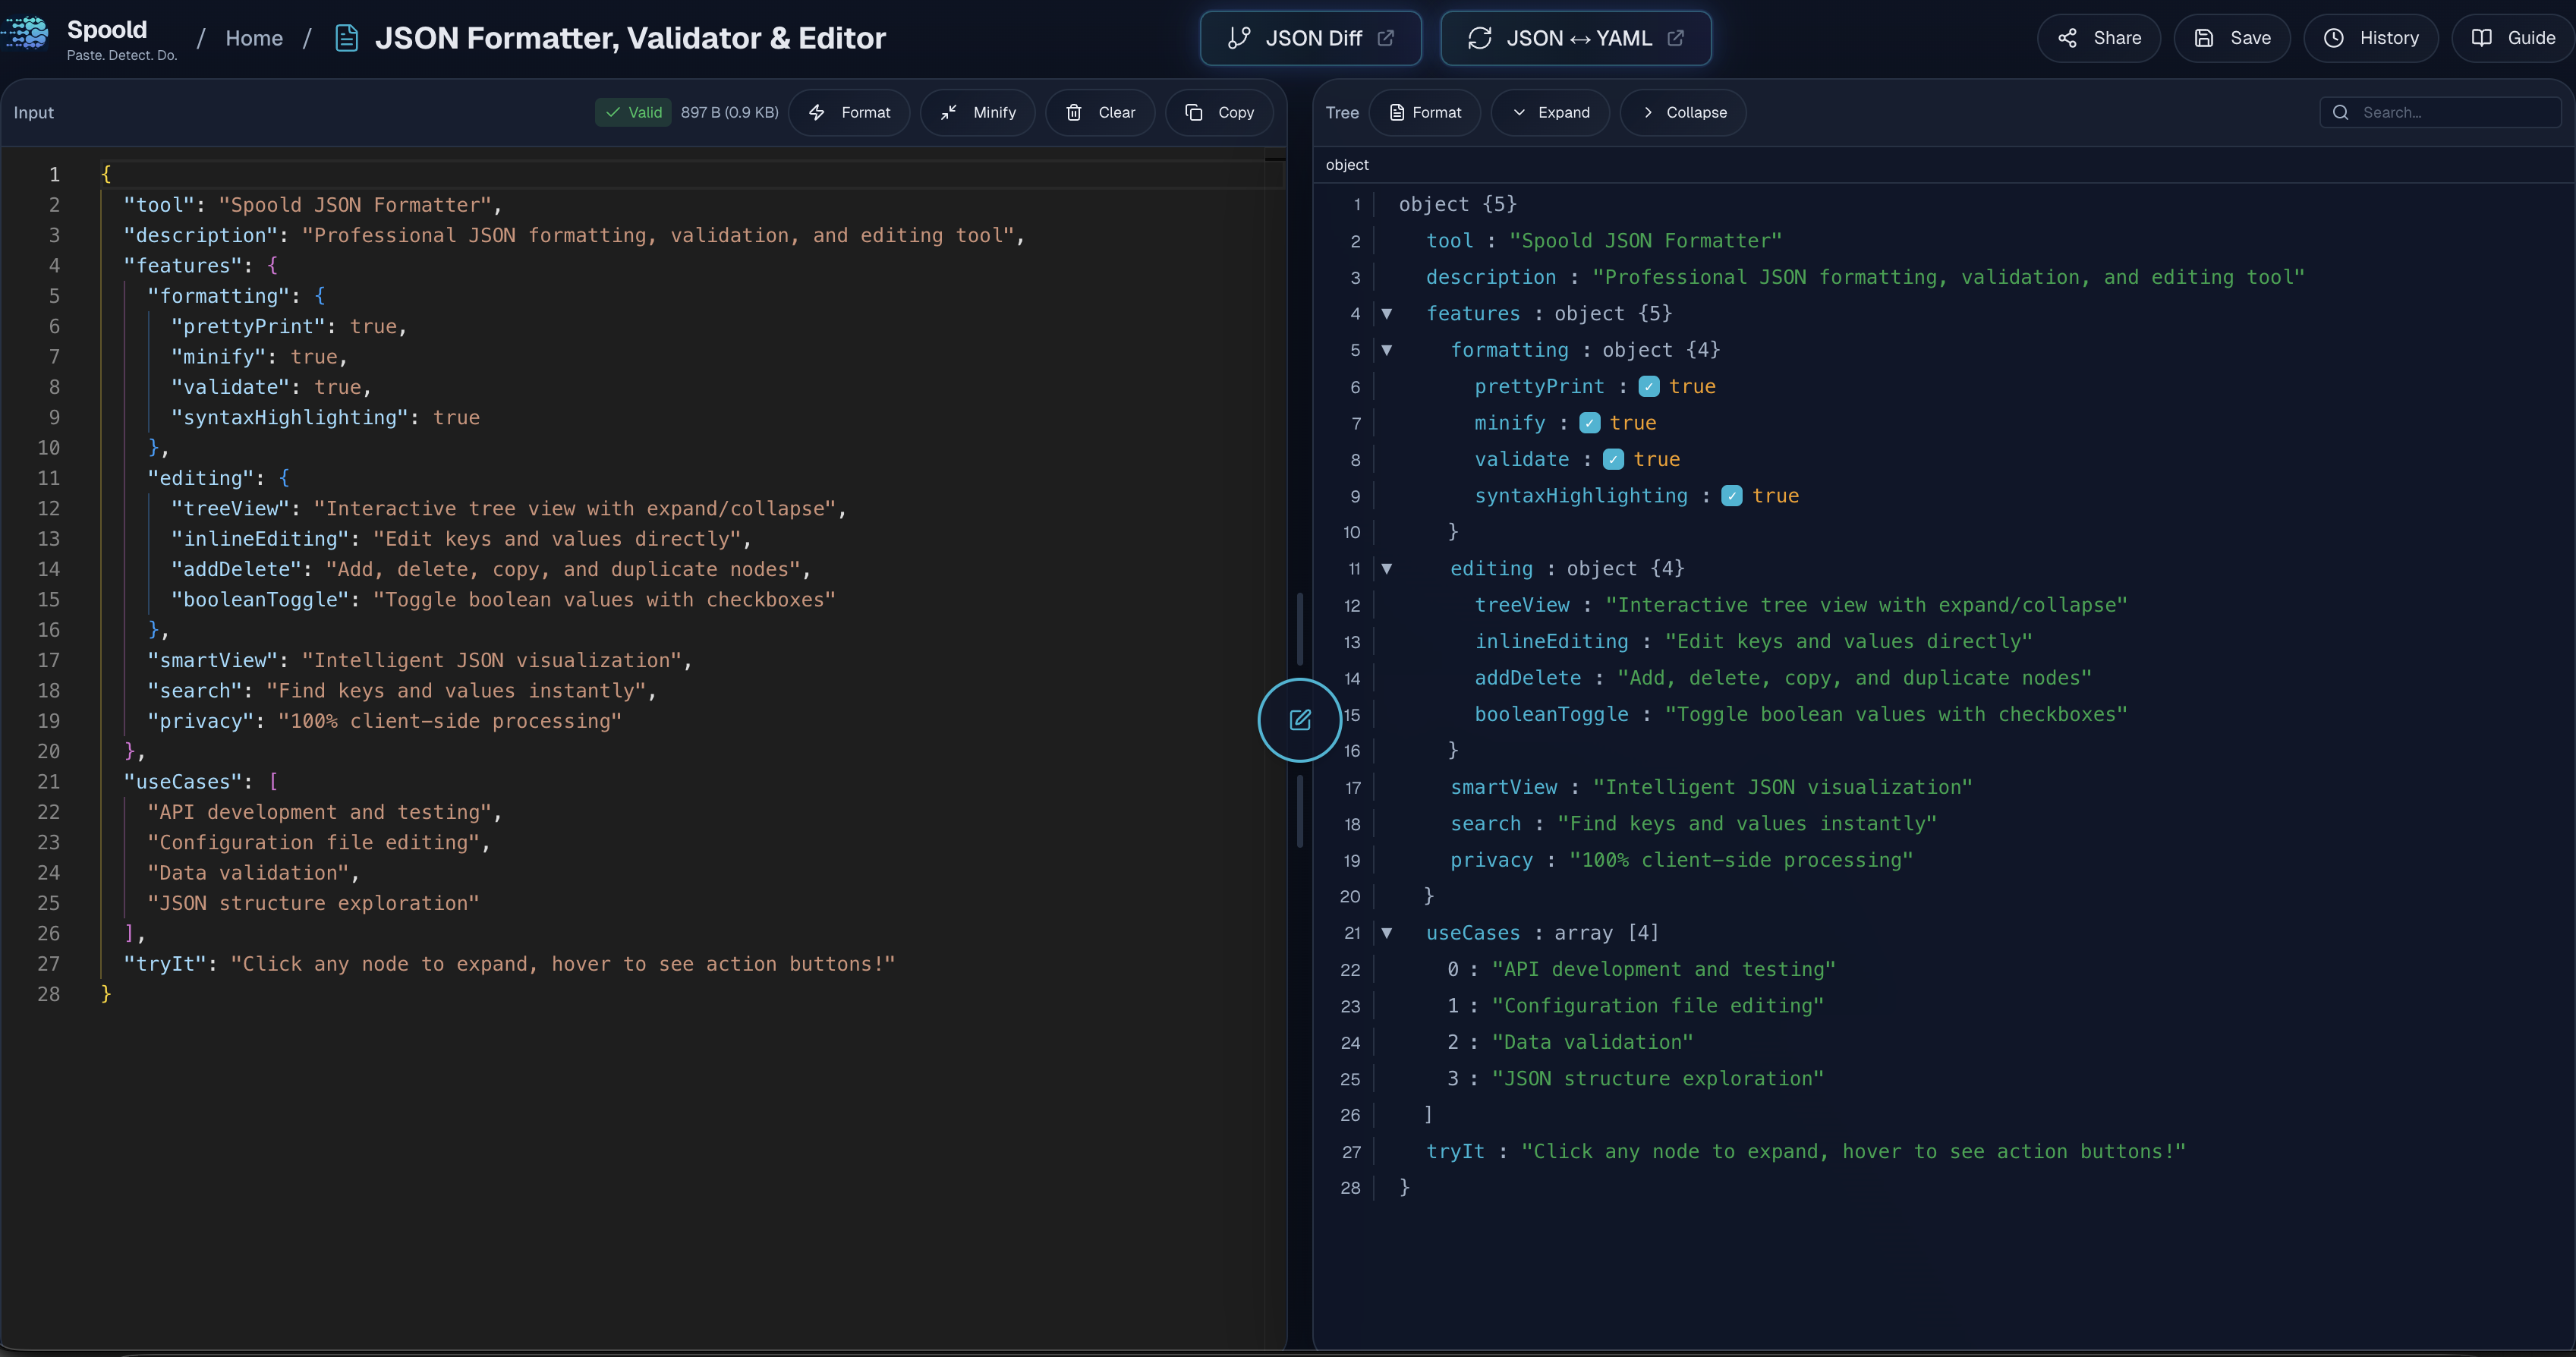The height and width of the screenshot is (1357, 2576).
Task: Go to Home breadcrumb
Action: [x=254, y=38]
